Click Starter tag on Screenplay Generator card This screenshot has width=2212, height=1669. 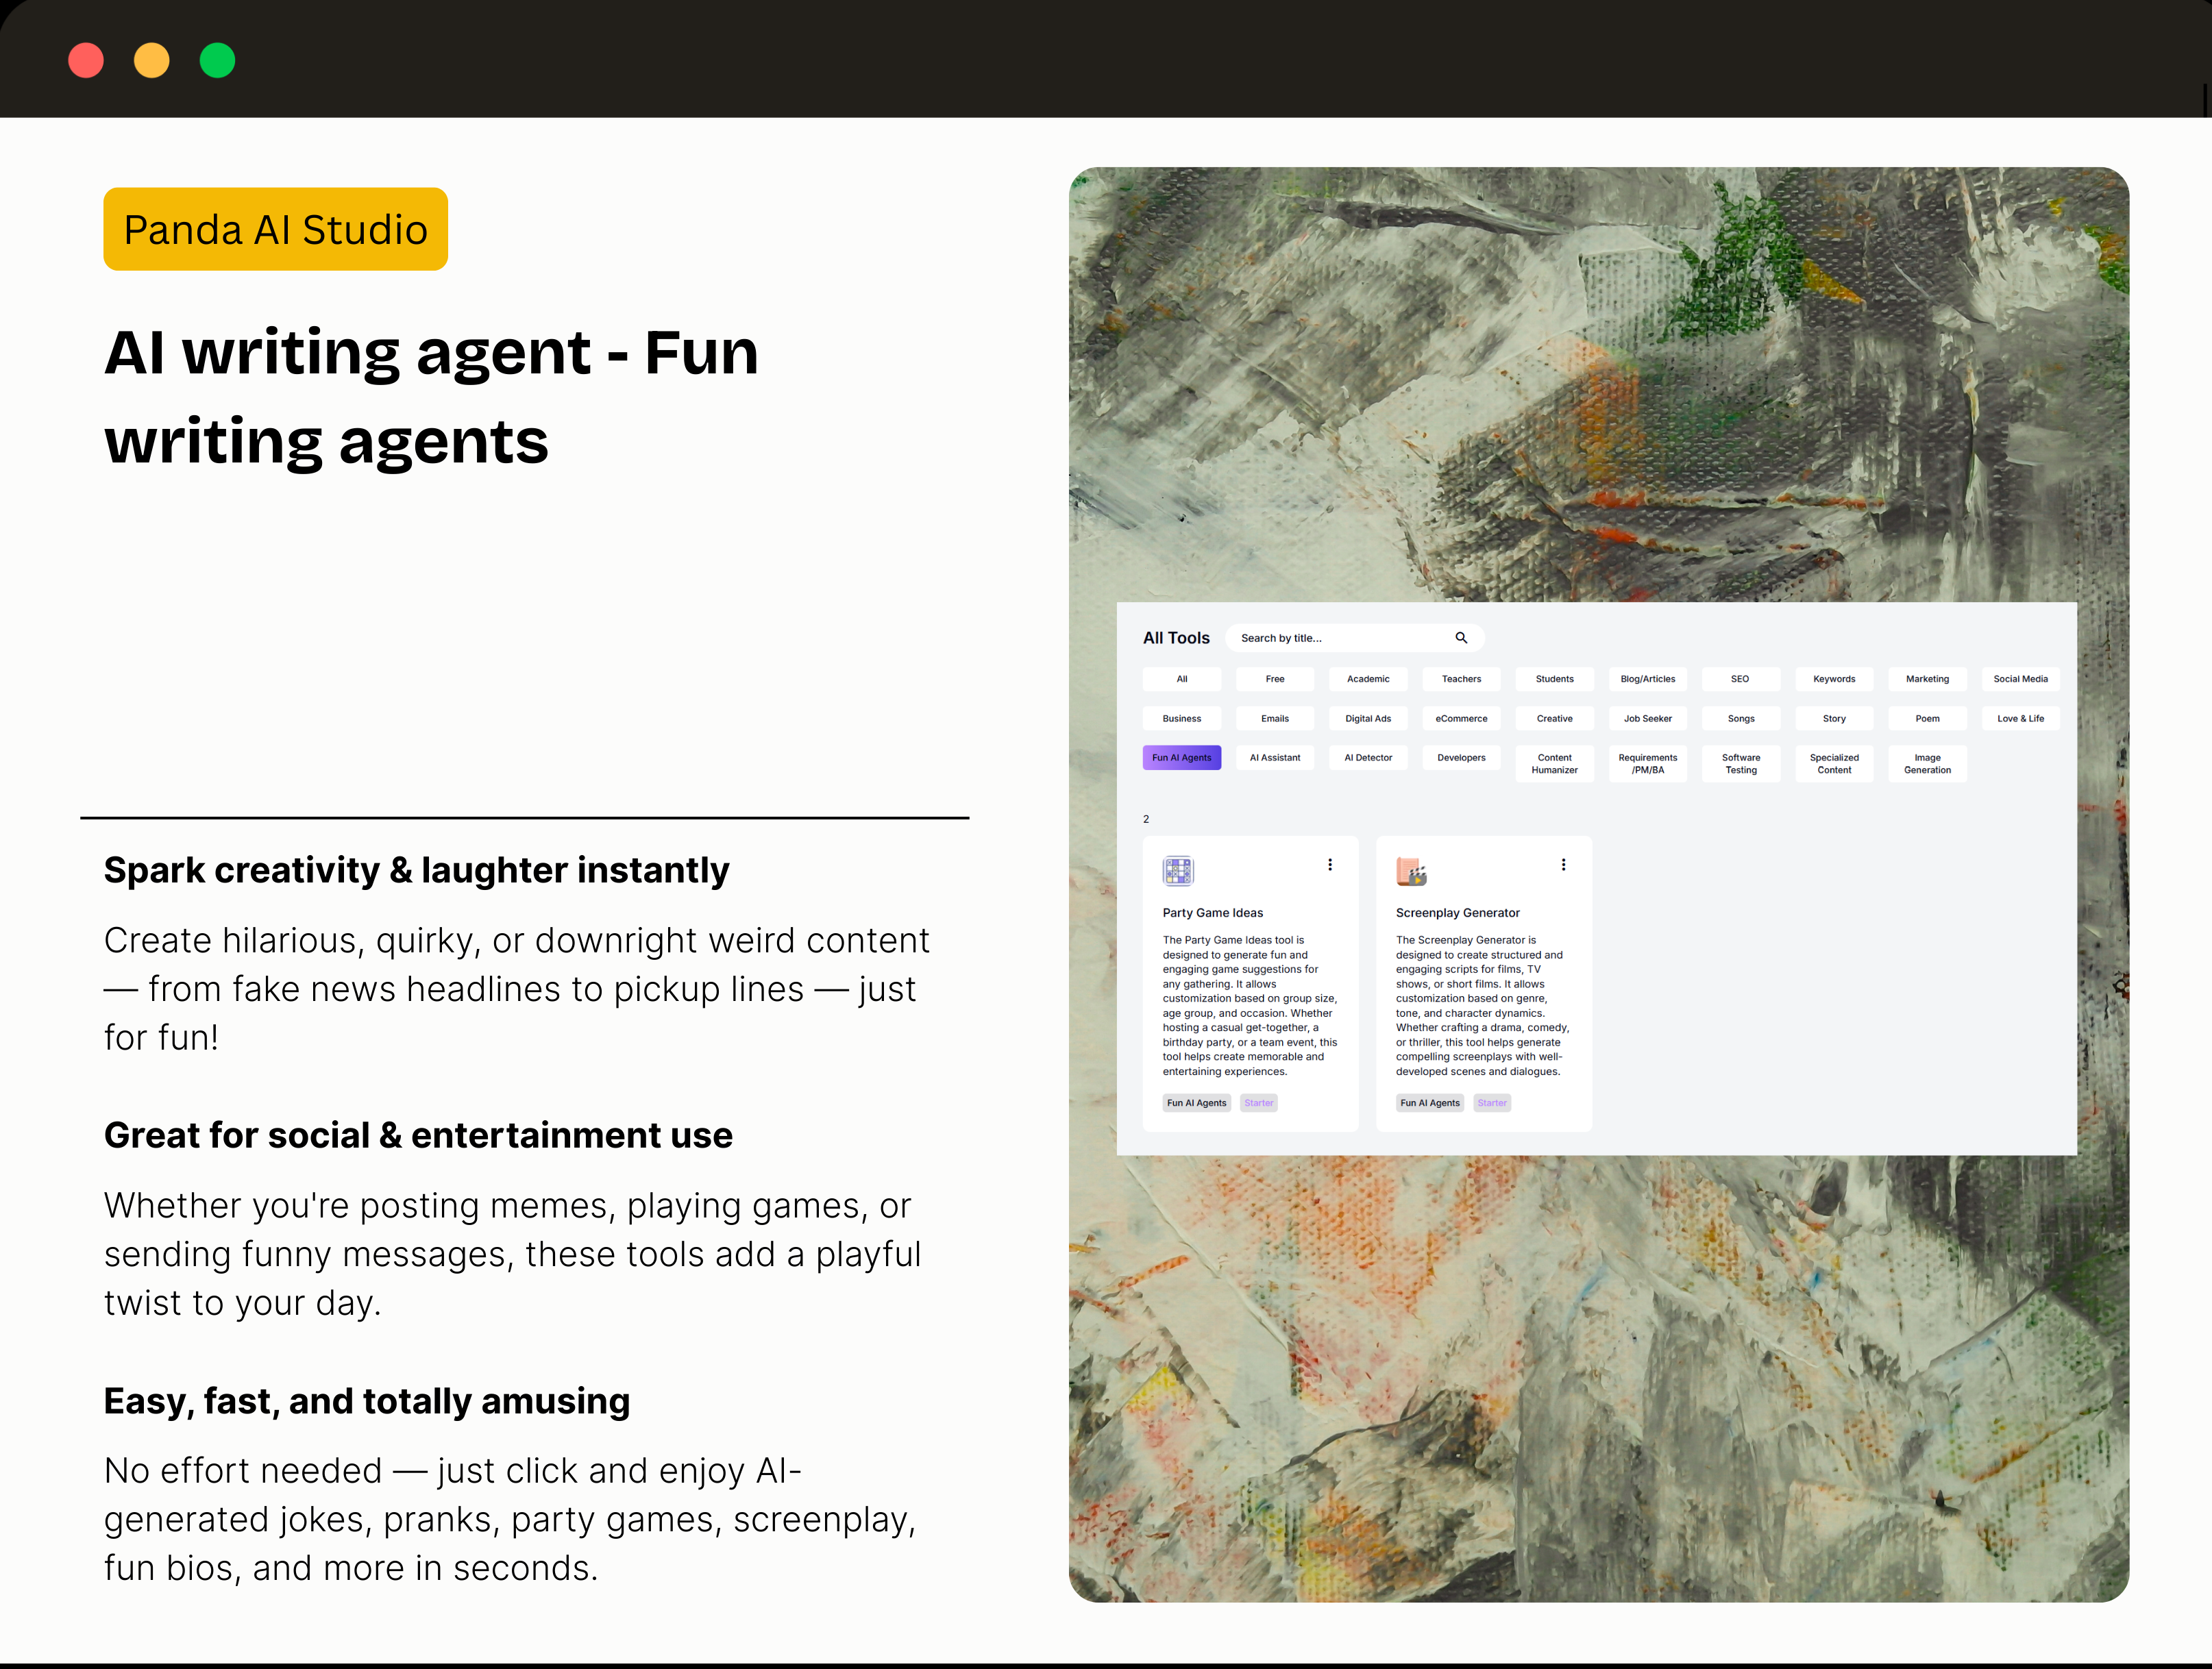point(1492,1103)
